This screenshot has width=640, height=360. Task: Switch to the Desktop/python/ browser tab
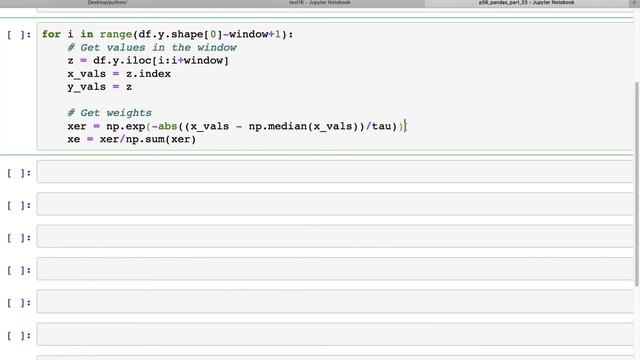coord(107,3)
